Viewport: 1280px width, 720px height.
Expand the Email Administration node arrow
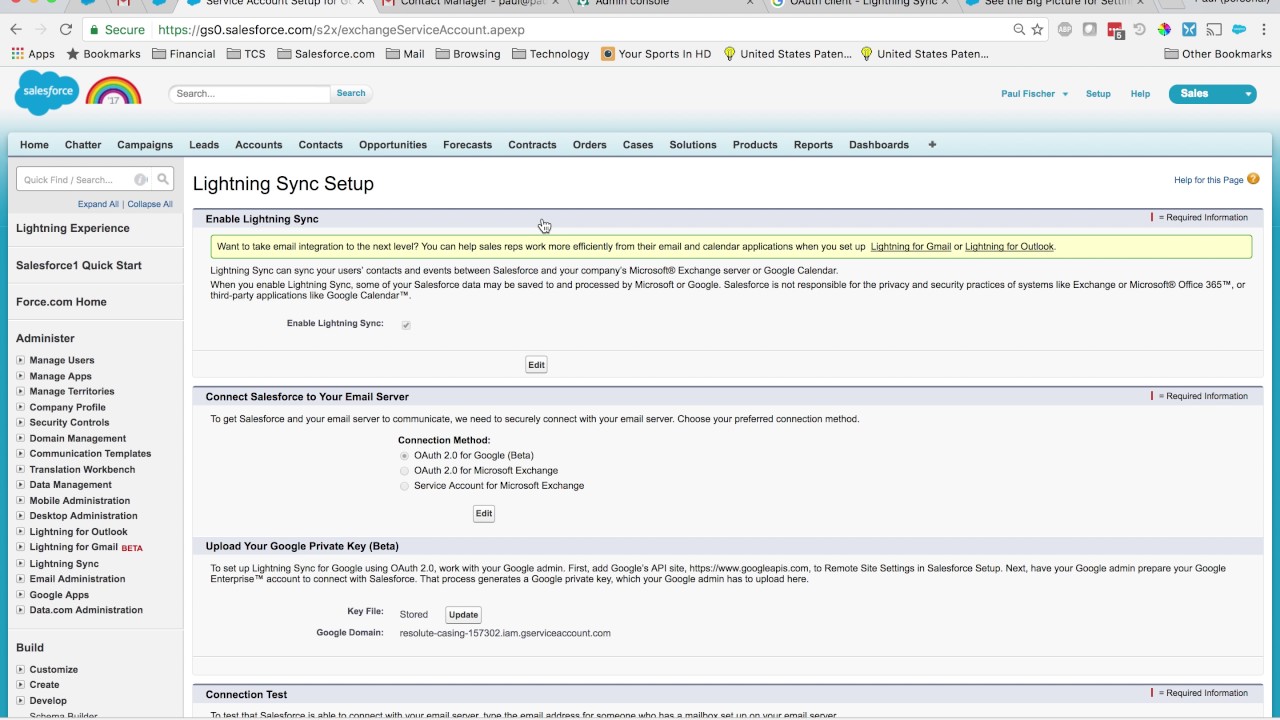pyautogui.click(x=20, y=579)
